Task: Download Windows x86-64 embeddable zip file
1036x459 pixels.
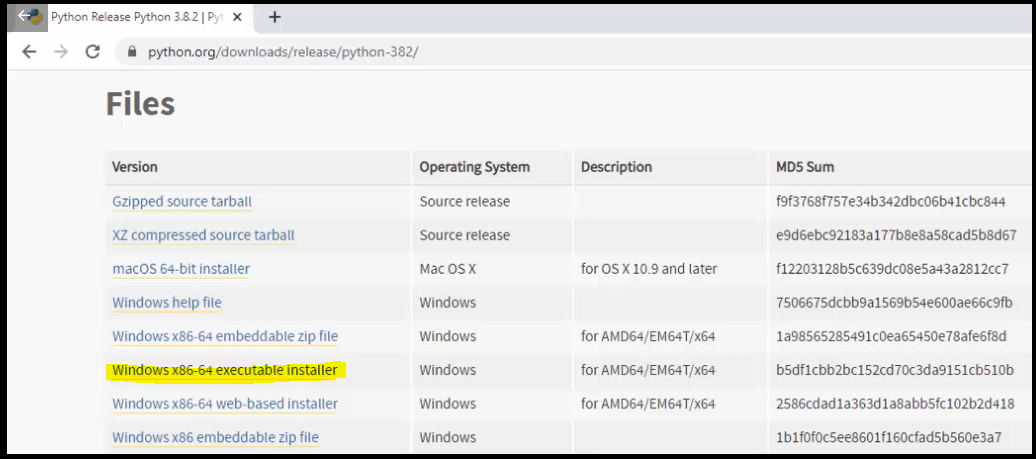Action: pos(225,336)
